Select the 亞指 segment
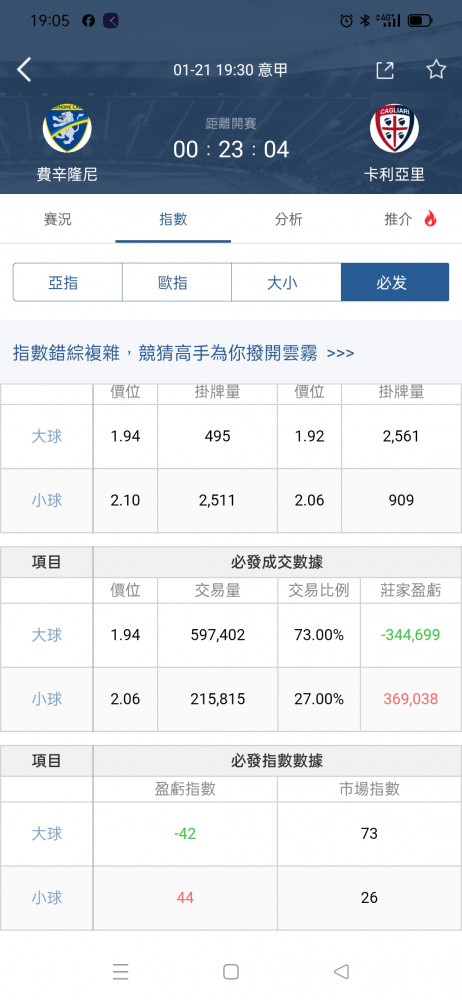The height and width of the screenshot is (1000, 462). [68, 282]
